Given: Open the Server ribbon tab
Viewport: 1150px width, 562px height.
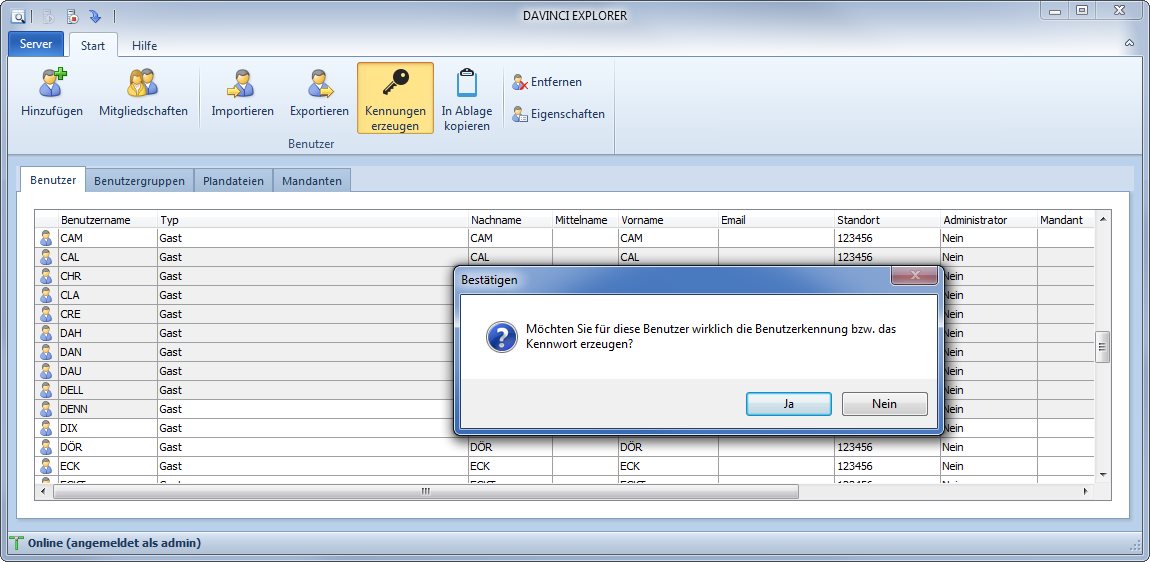Looking at the screenshot, I should click(36, 44).
